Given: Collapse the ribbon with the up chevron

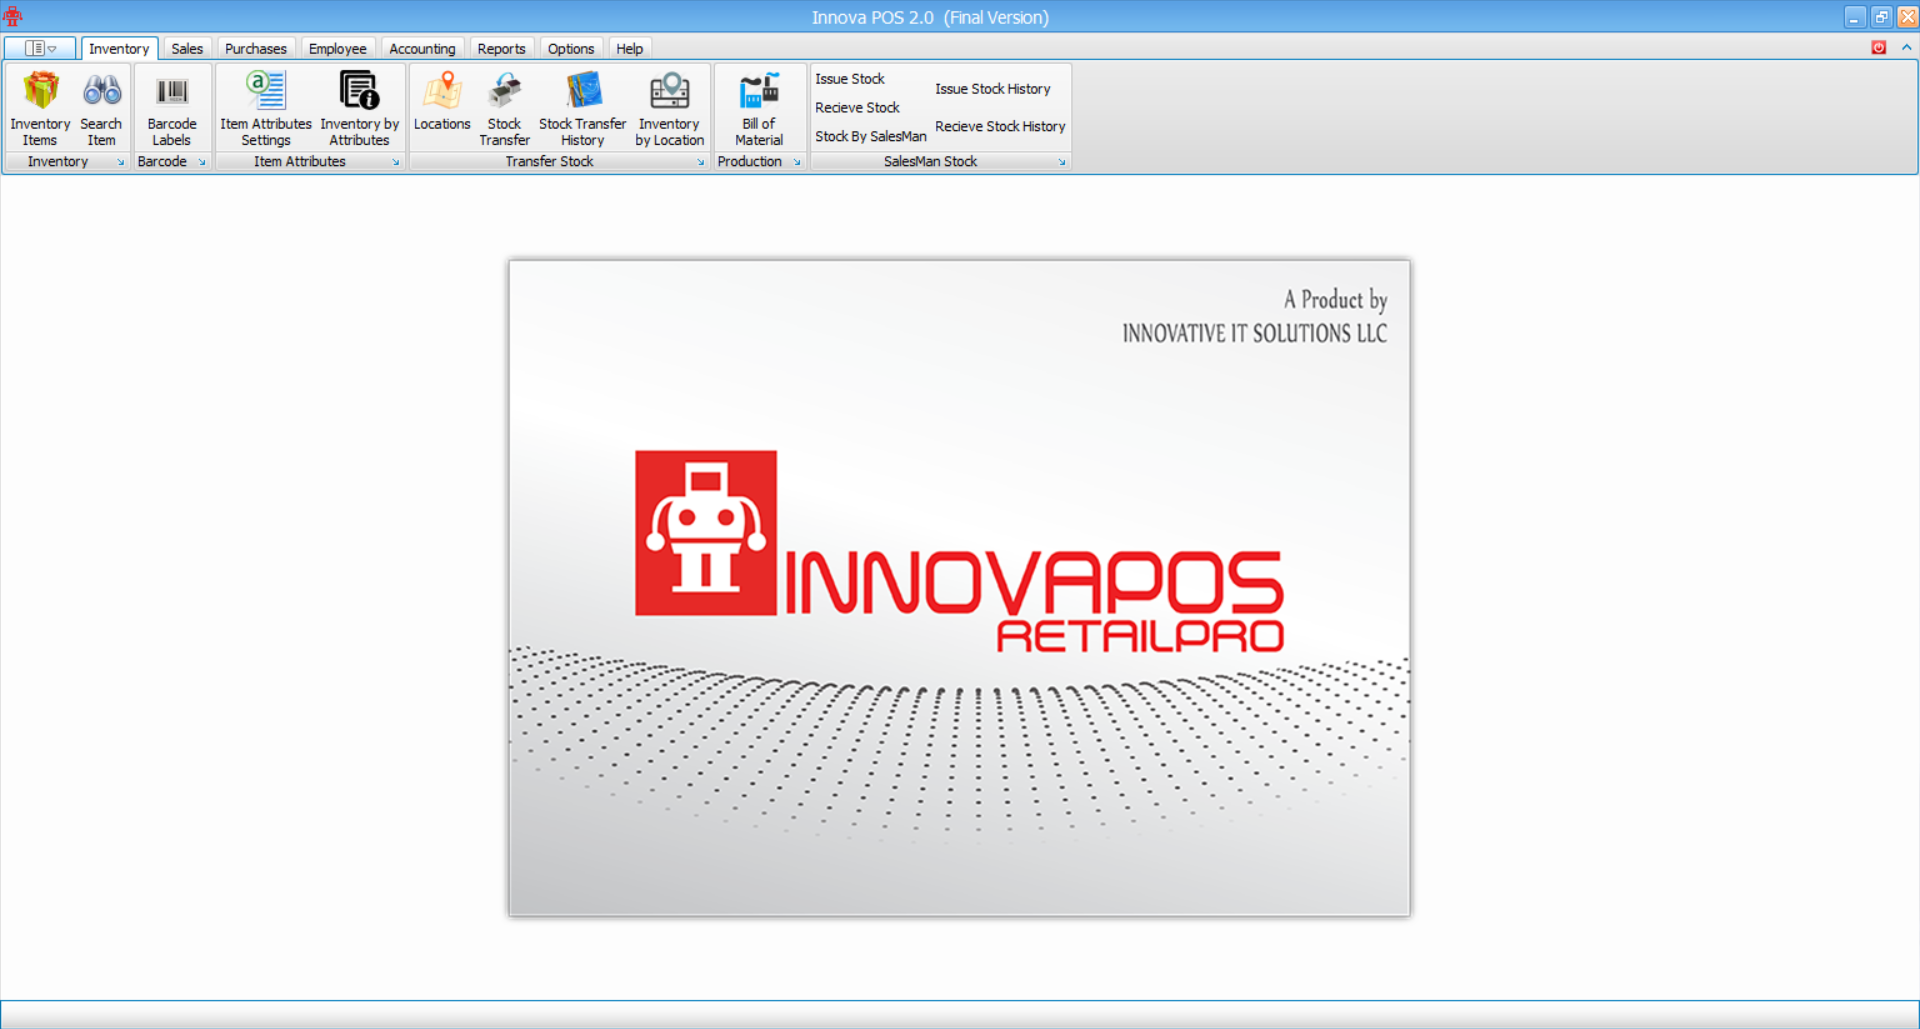Looking at the screenshot, I should point(1906,47).
